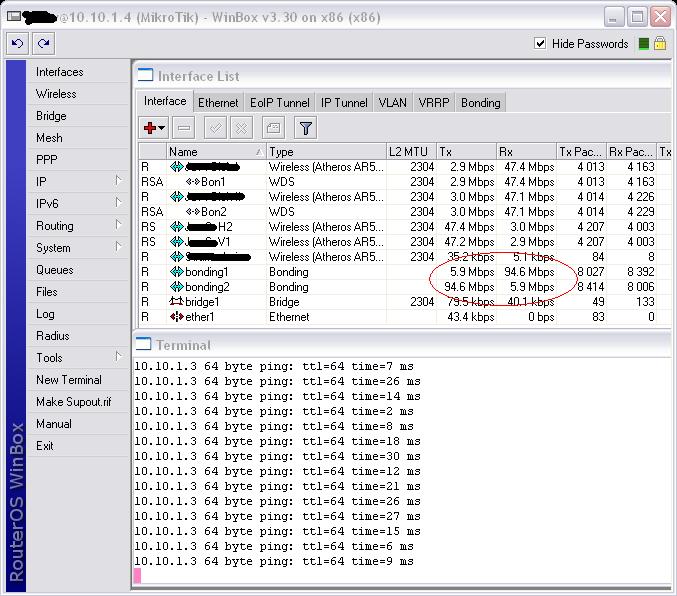Switch to the VLAN tab
677x596 pixels.
click(x=392, y=103)
